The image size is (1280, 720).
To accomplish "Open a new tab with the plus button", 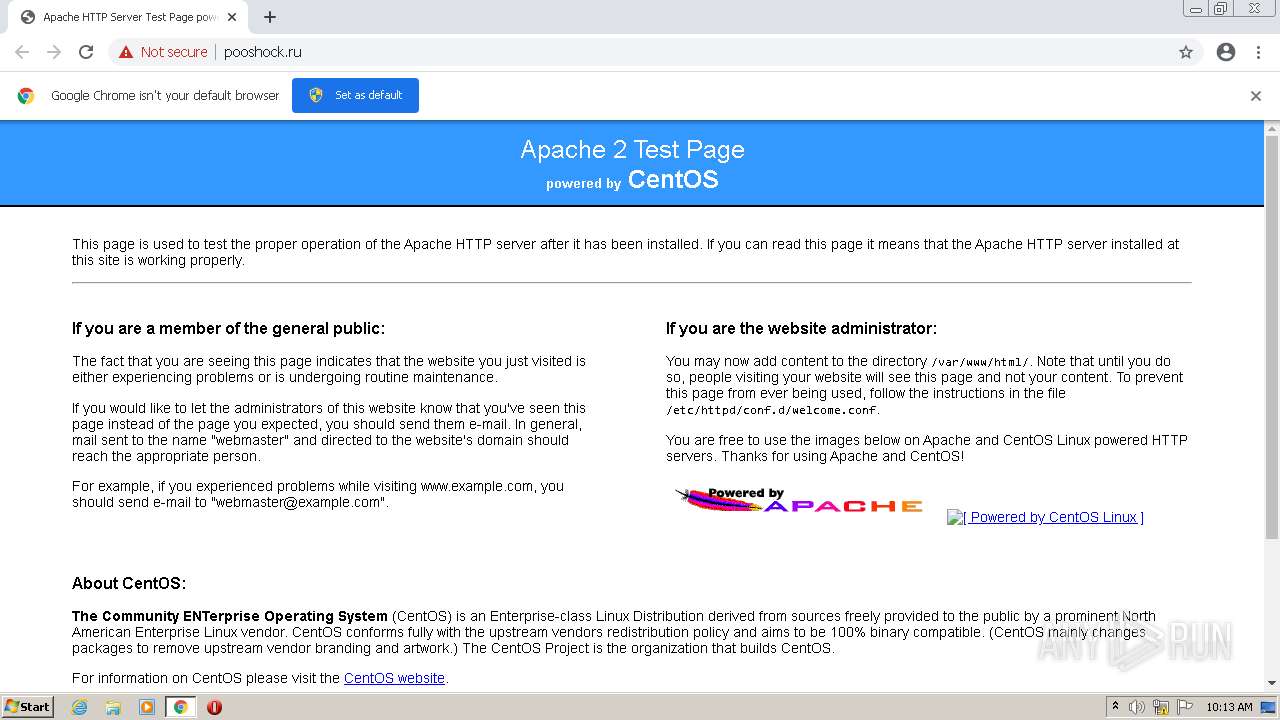I will pyautogui.click(x=270, y=17).
